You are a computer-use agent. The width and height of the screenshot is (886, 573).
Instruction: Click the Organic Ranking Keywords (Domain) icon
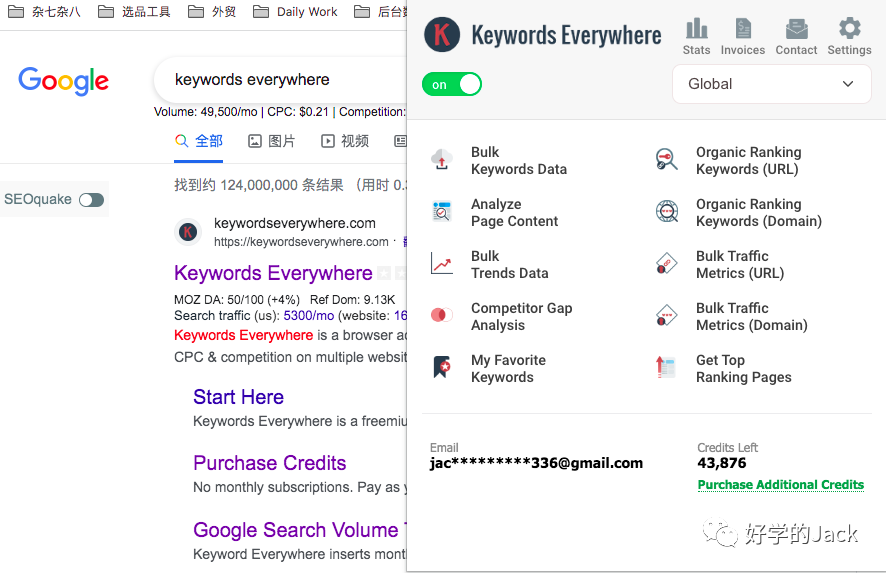point(667,211)
